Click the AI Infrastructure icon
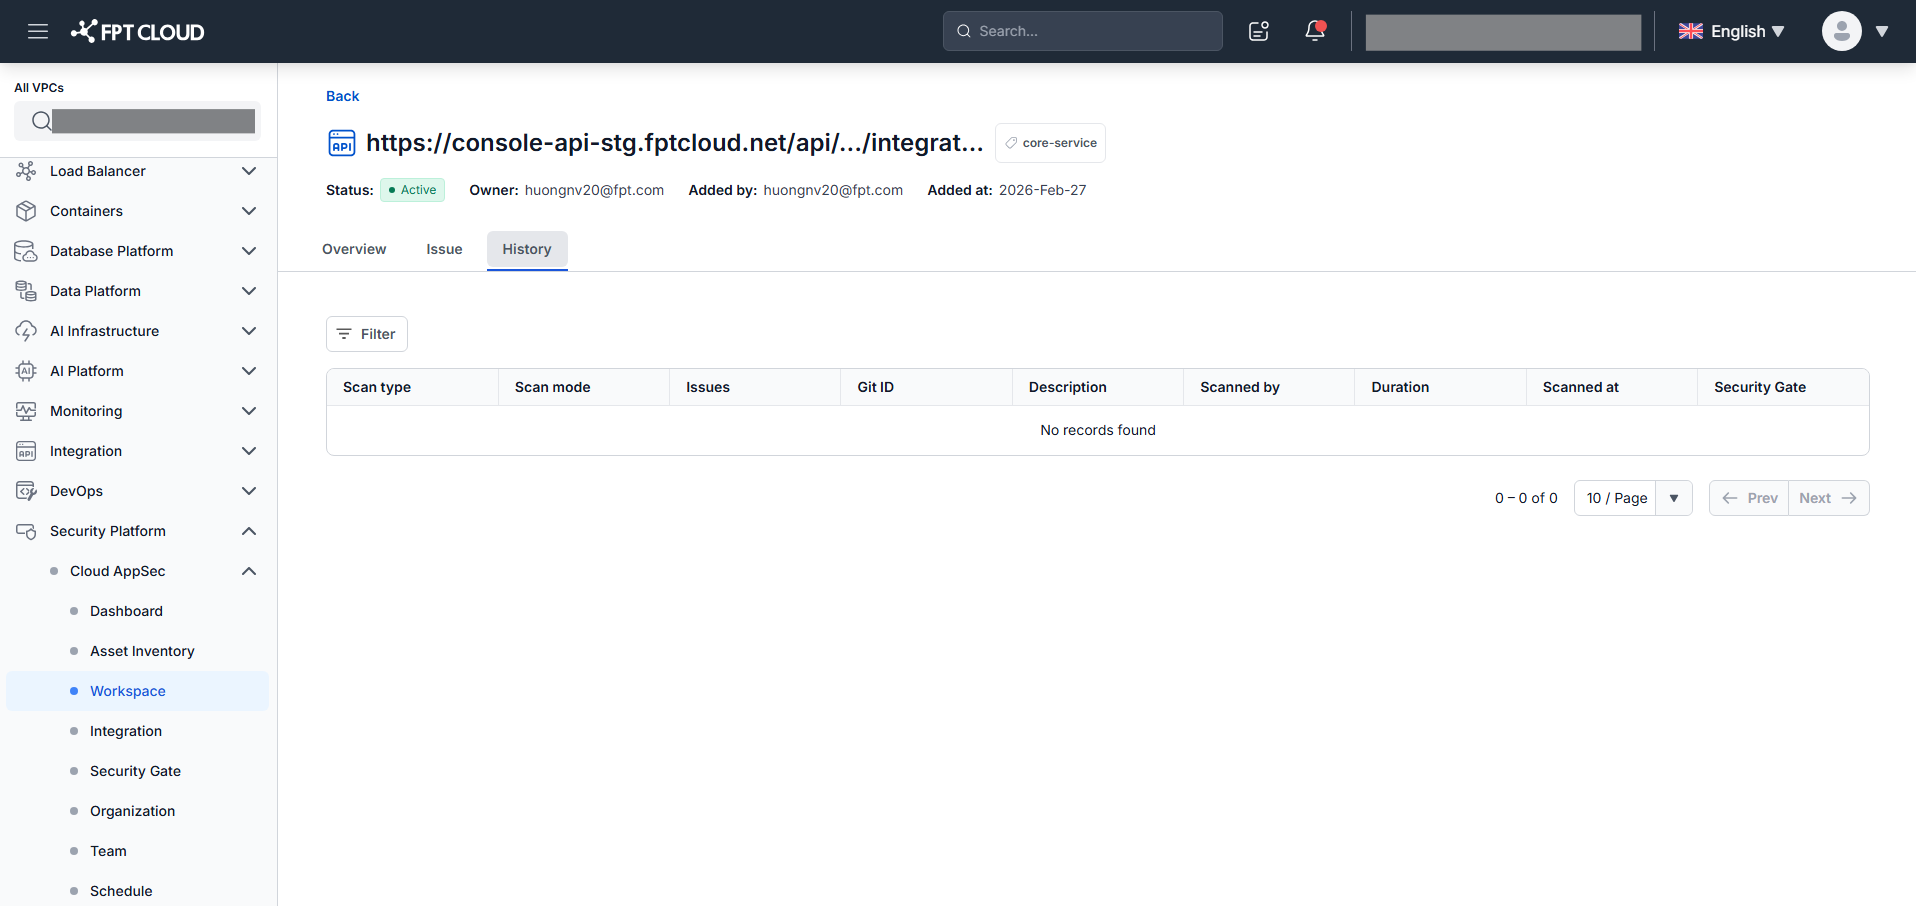Image resolution: width=1916 pixels, height=906 pixels. [x=26, y=331]
